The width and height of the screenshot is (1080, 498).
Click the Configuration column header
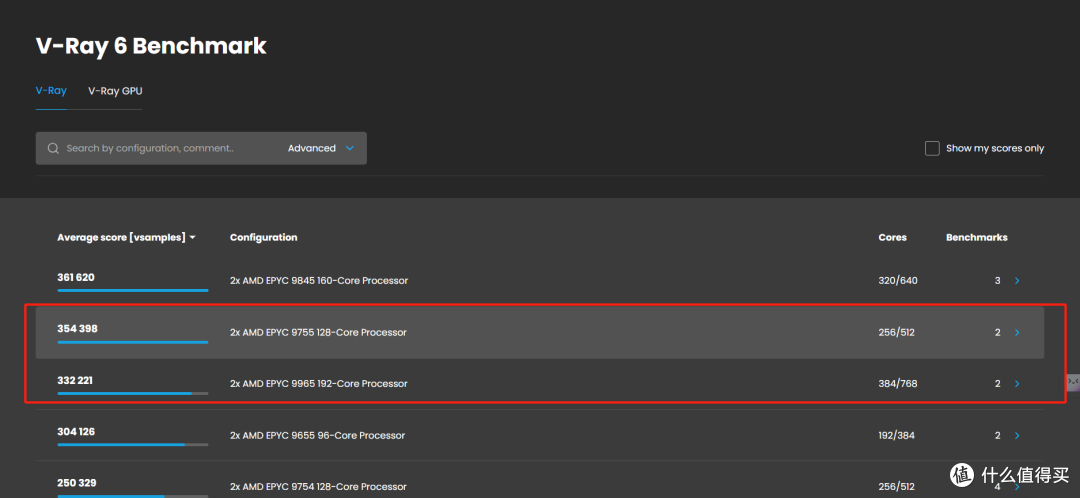(x=263, y=237)
